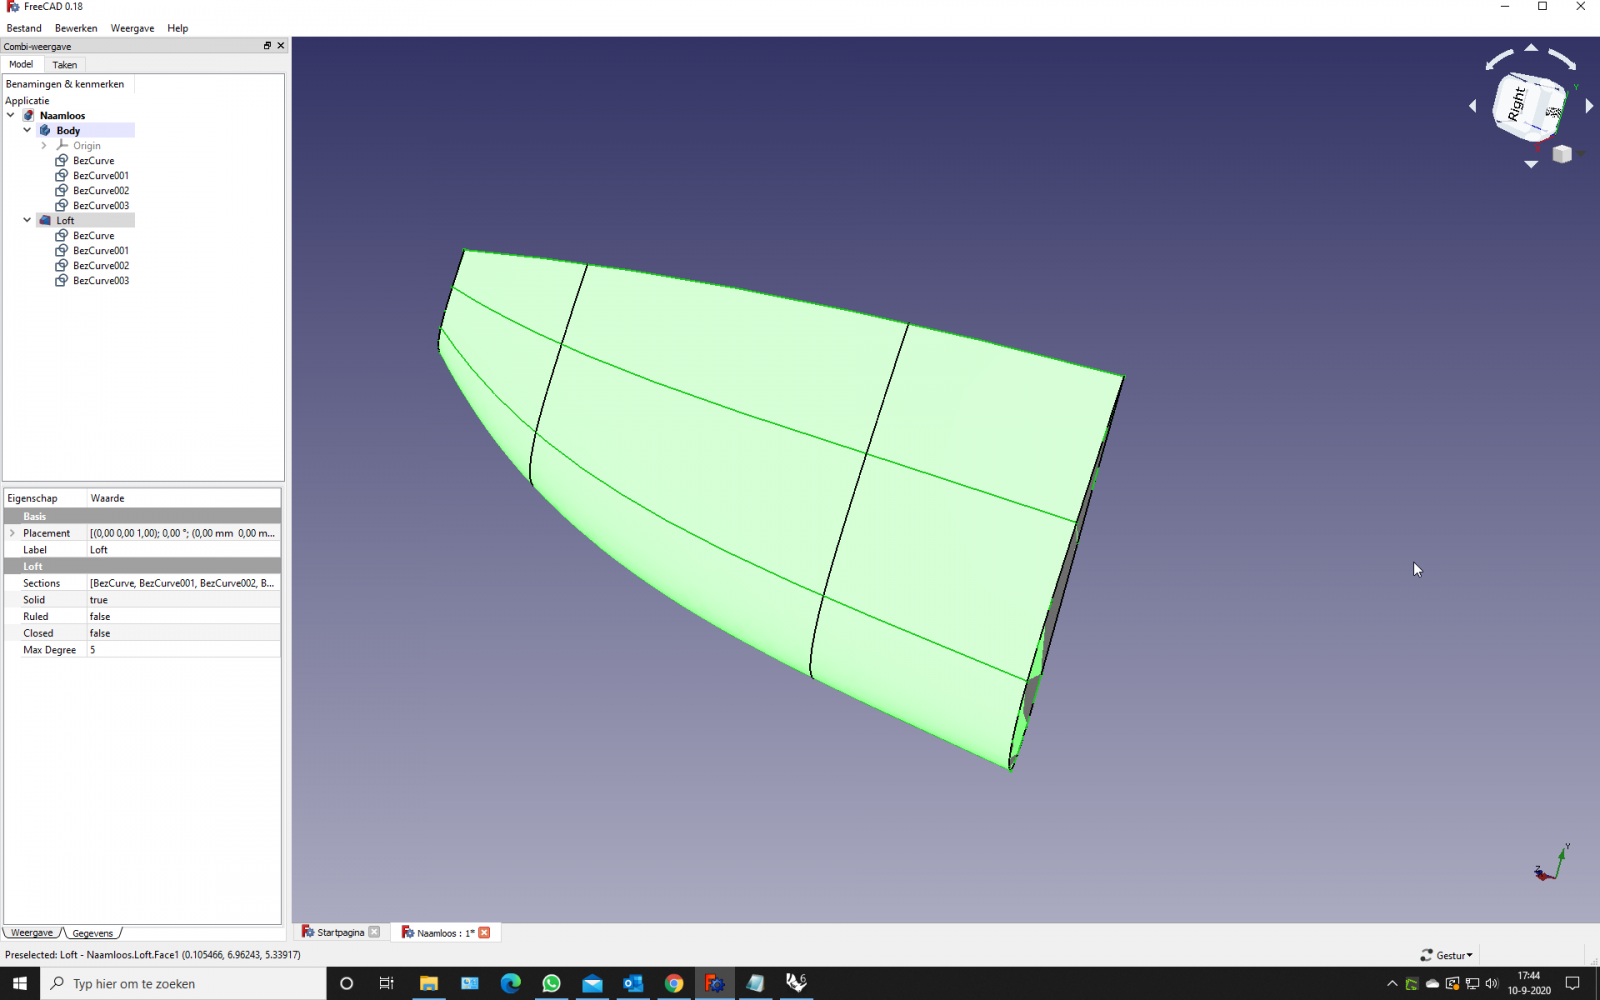1600x1000 pixels.
Task: Rotate view right using navigation cube arrow
Action: pos(1589,106)
